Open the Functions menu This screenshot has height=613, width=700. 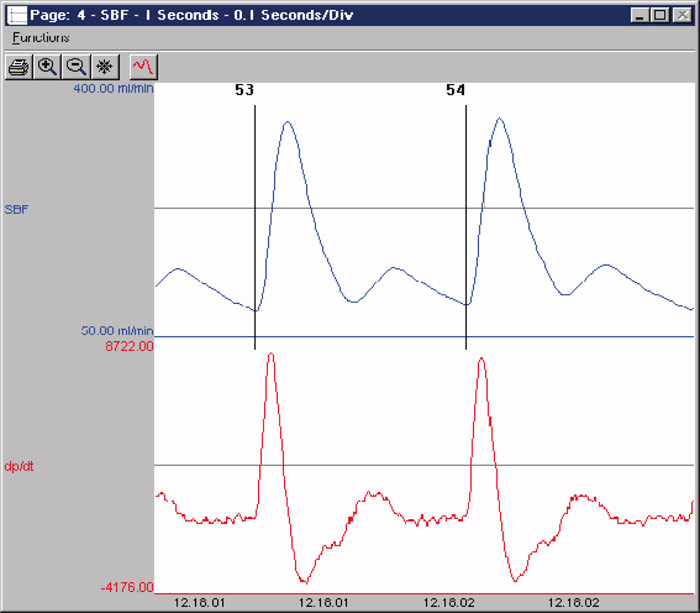[40, 37]
